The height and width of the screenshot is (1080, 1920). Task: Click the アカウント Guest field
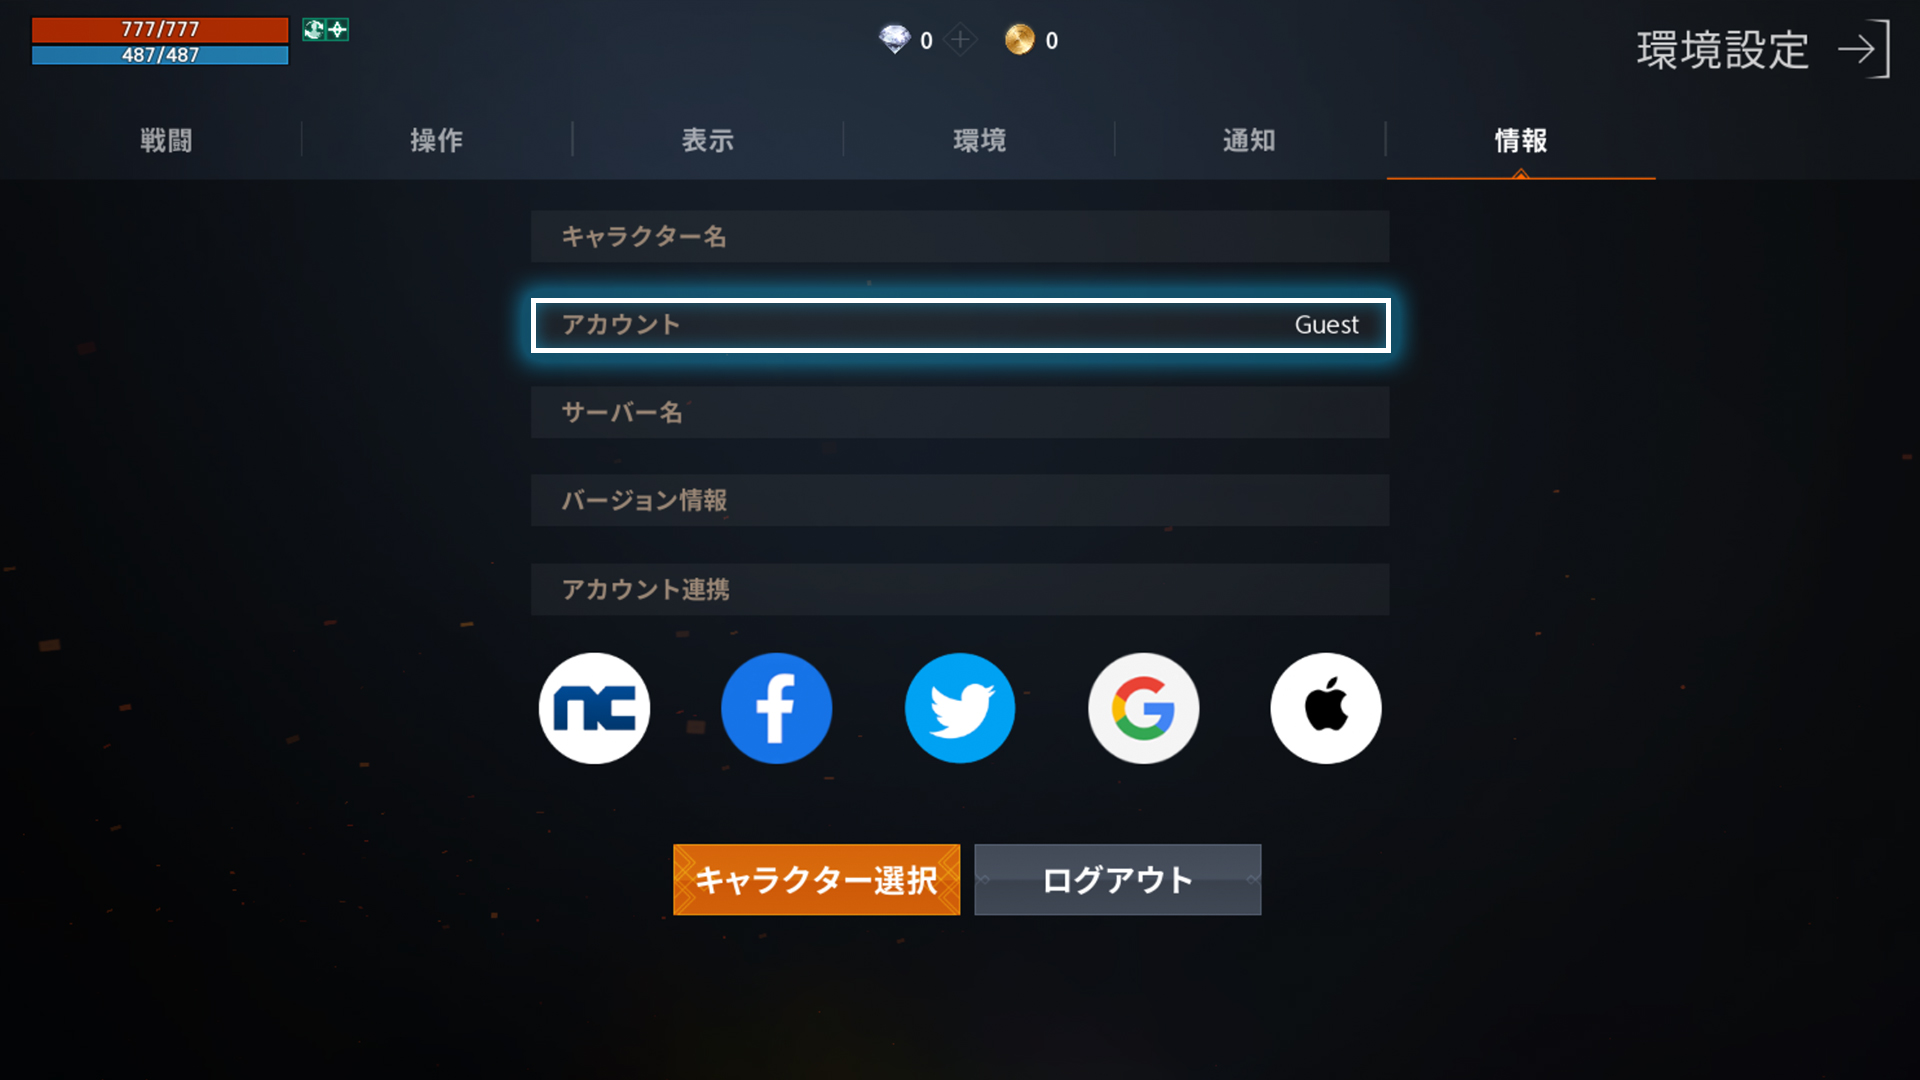tap(960, 323)
